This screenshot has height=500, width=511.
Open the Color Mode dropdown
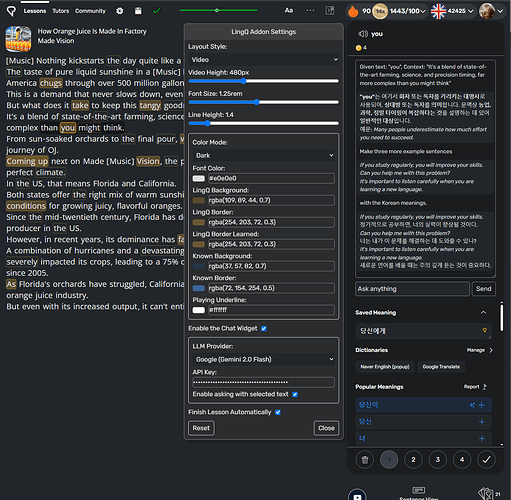pyautogui.click(x=263, y=155)
